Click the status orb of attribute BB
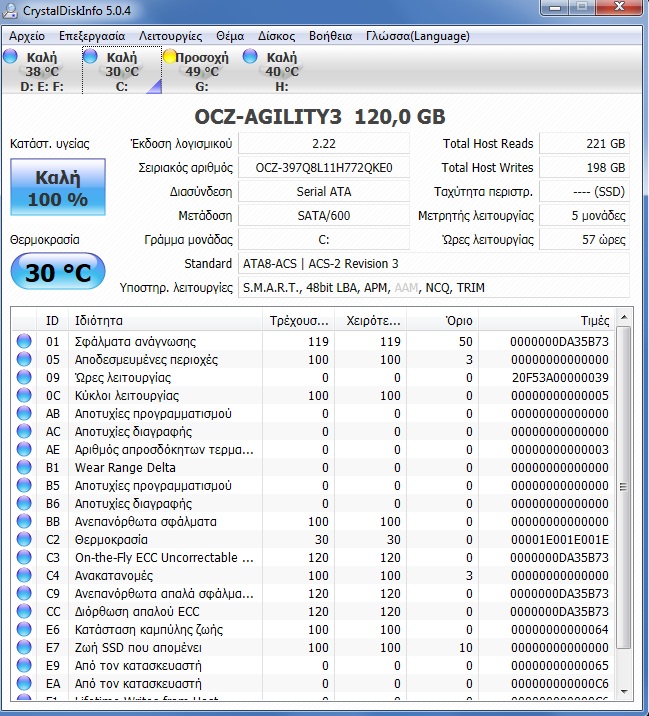The image size is (649, 716). tap(24, 521)
